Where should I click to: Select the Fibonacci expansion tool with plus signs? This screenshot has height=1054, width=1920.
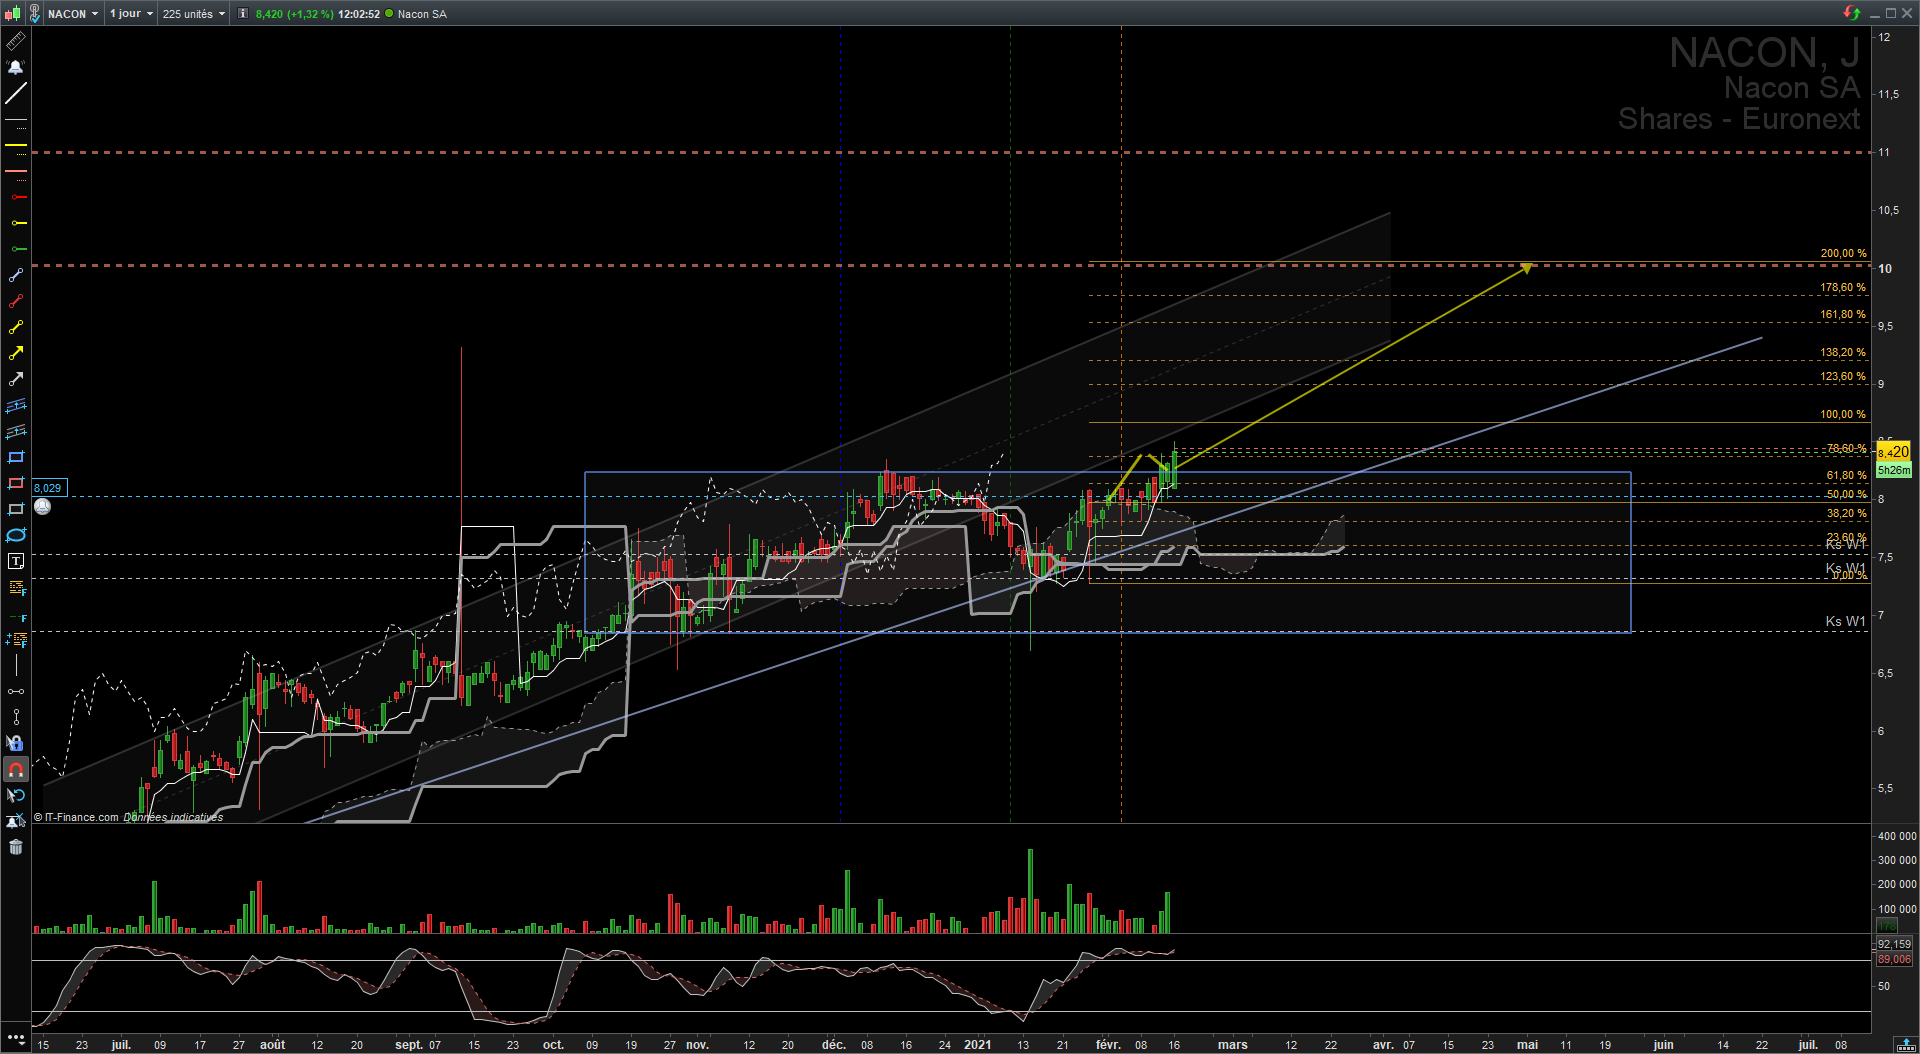click(x=16, y=640)
